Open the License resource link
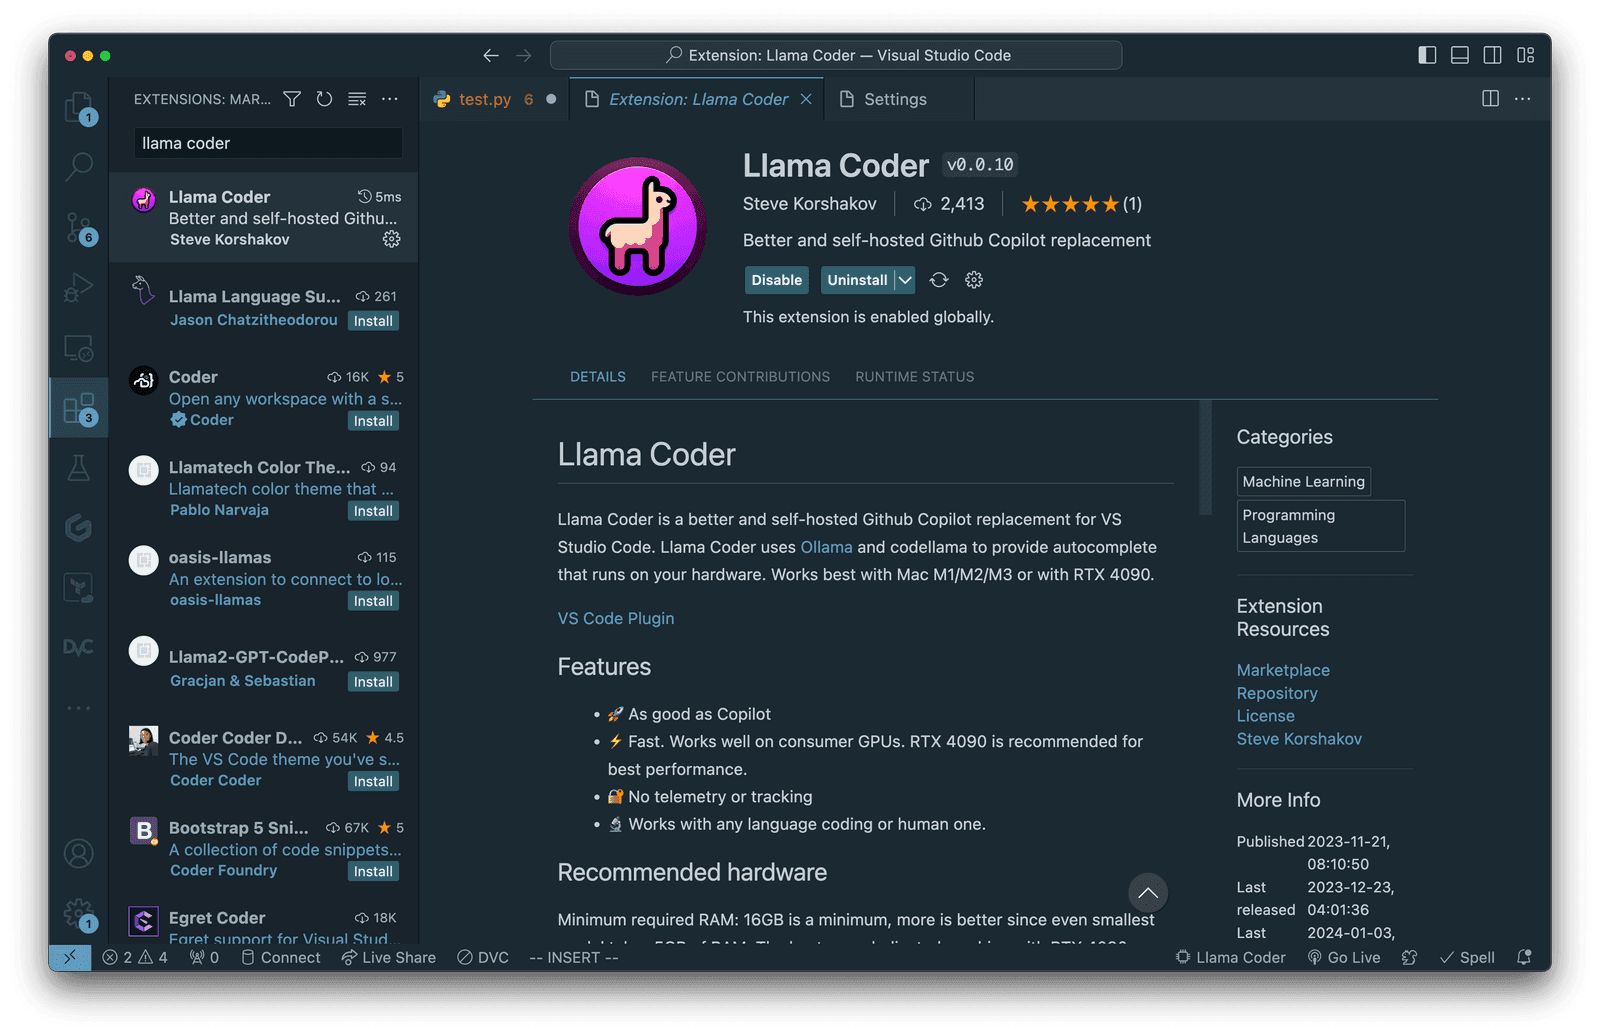The height and width of the screenshot is (1036, 1600). (1265, 716)
